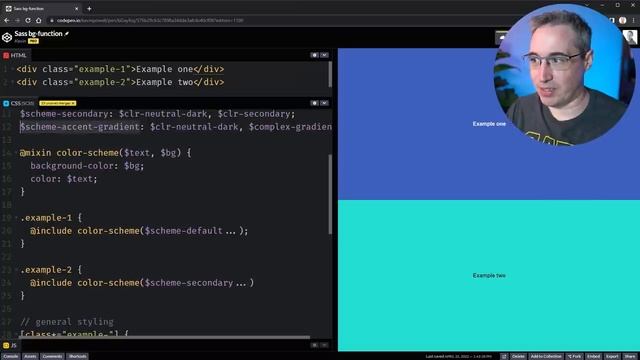Open Chrome profile avatar
This screenshot has height=360, width=640.
(622, 20)
